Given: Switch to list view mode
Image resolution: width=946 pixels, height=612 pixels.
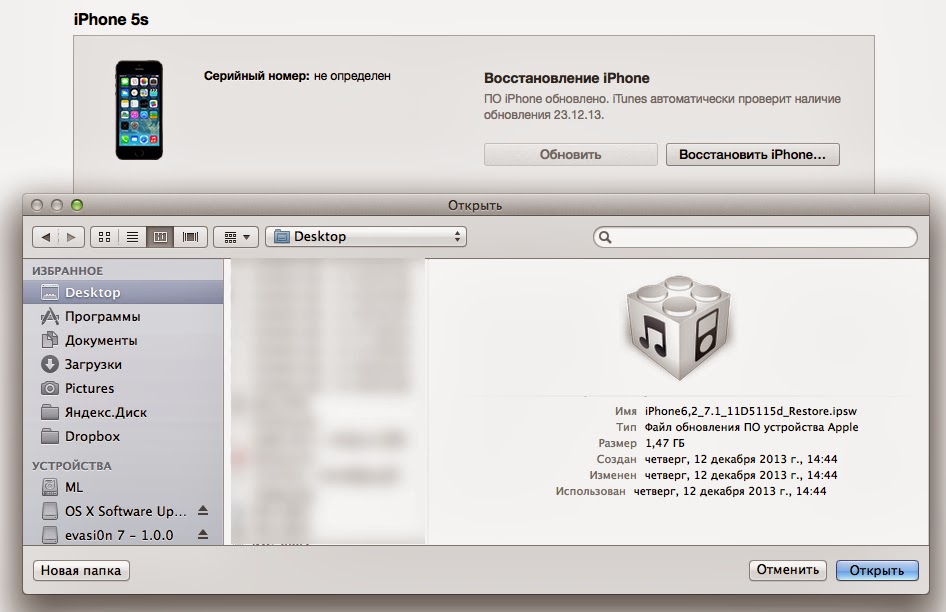Looking at the screenshot, I should pos(130,236).
